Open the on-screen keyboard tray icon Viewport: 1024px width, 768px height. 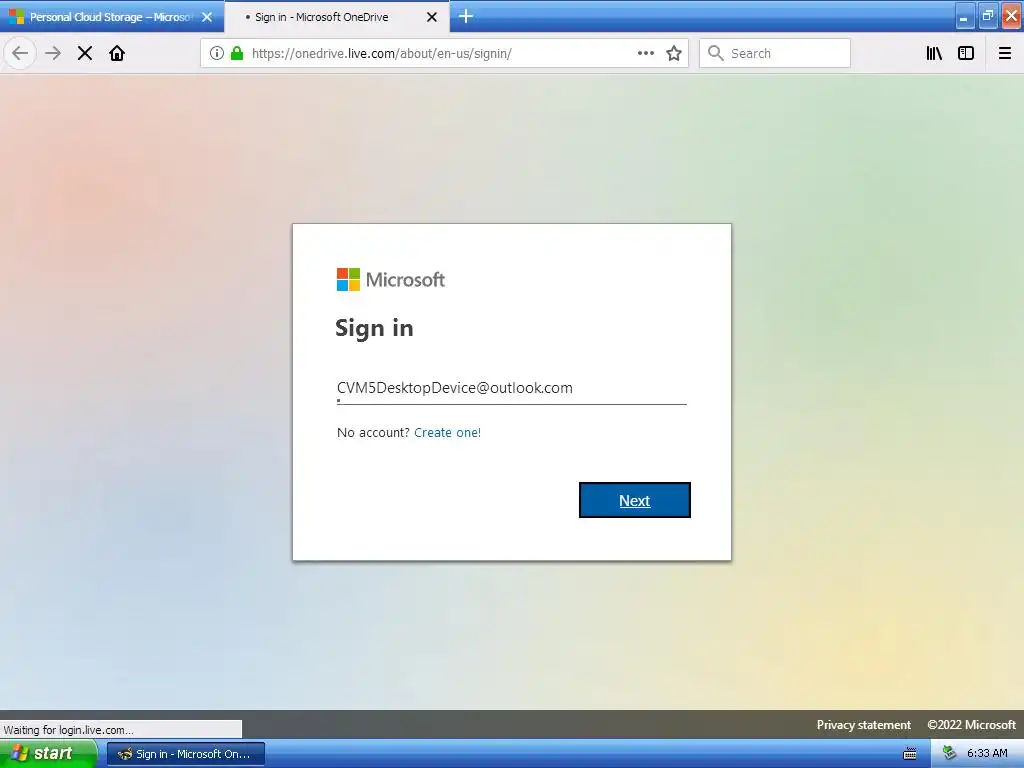point(910,754)
